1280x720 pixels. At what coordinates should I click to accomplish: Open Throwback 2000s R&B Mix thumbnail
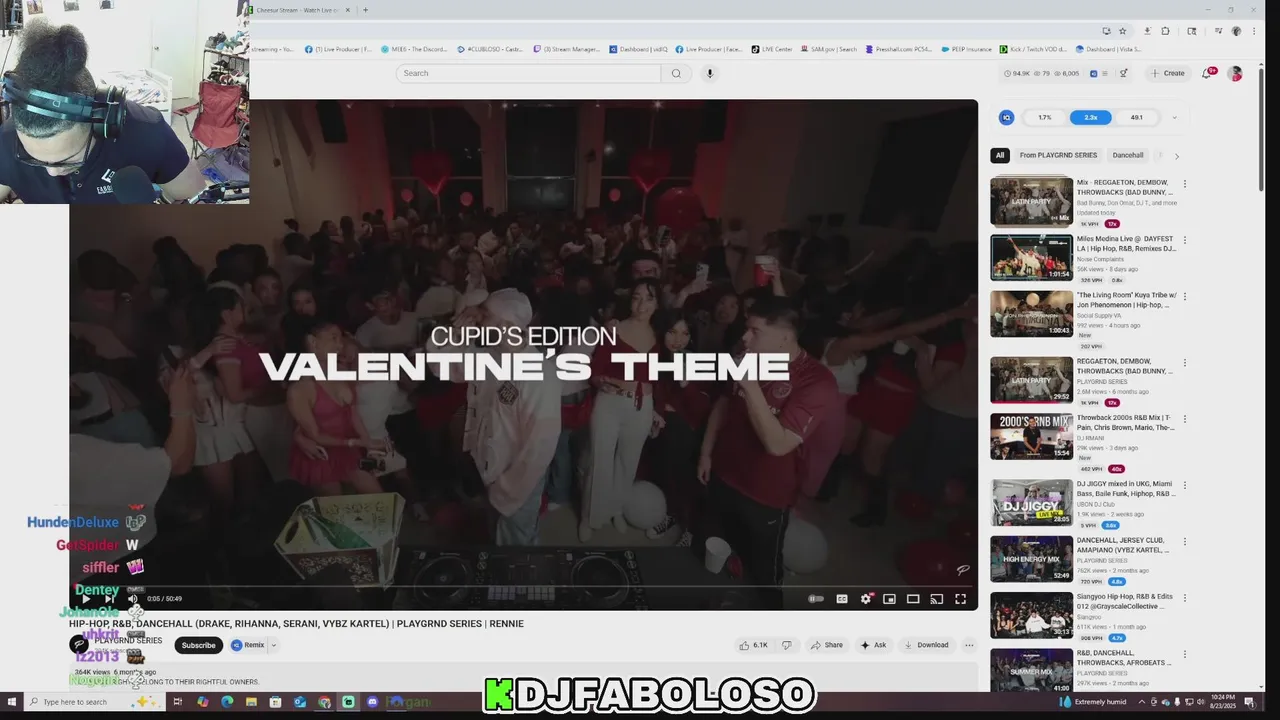tap(1031, 437)
